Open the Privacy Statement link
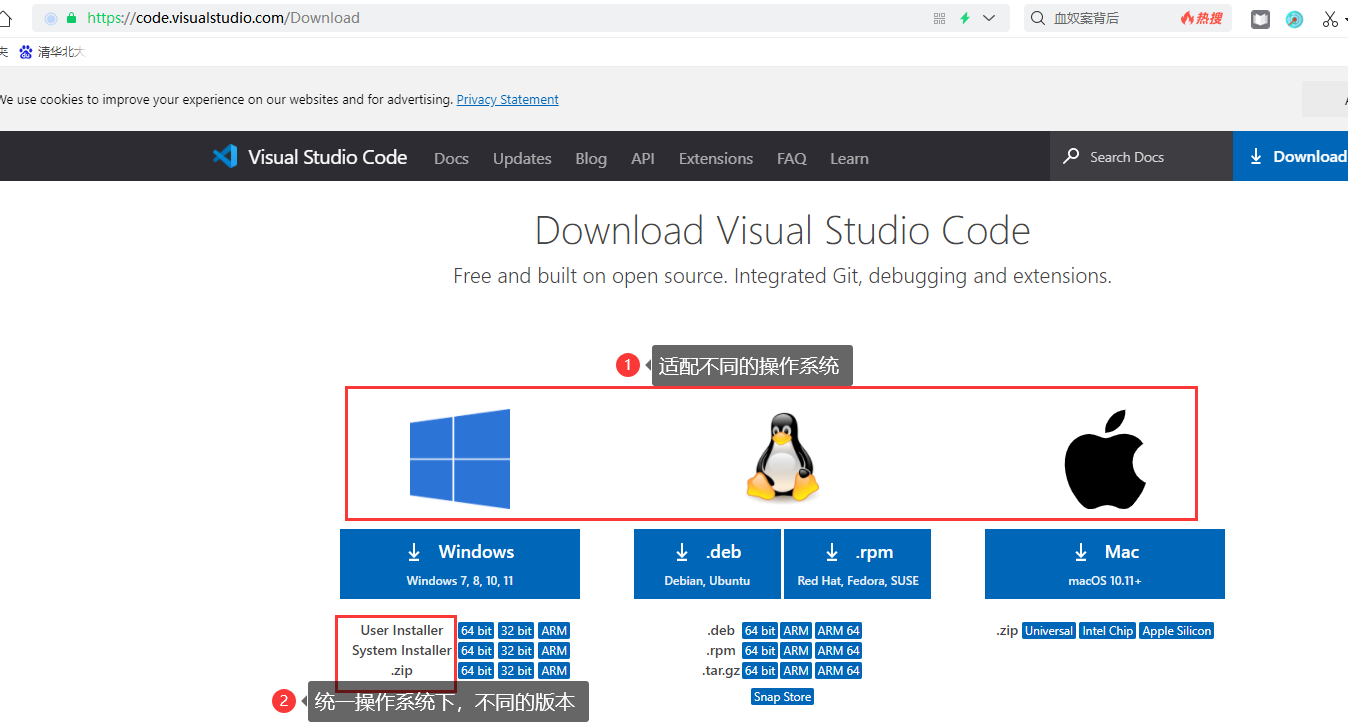 [x=507, y=99]
